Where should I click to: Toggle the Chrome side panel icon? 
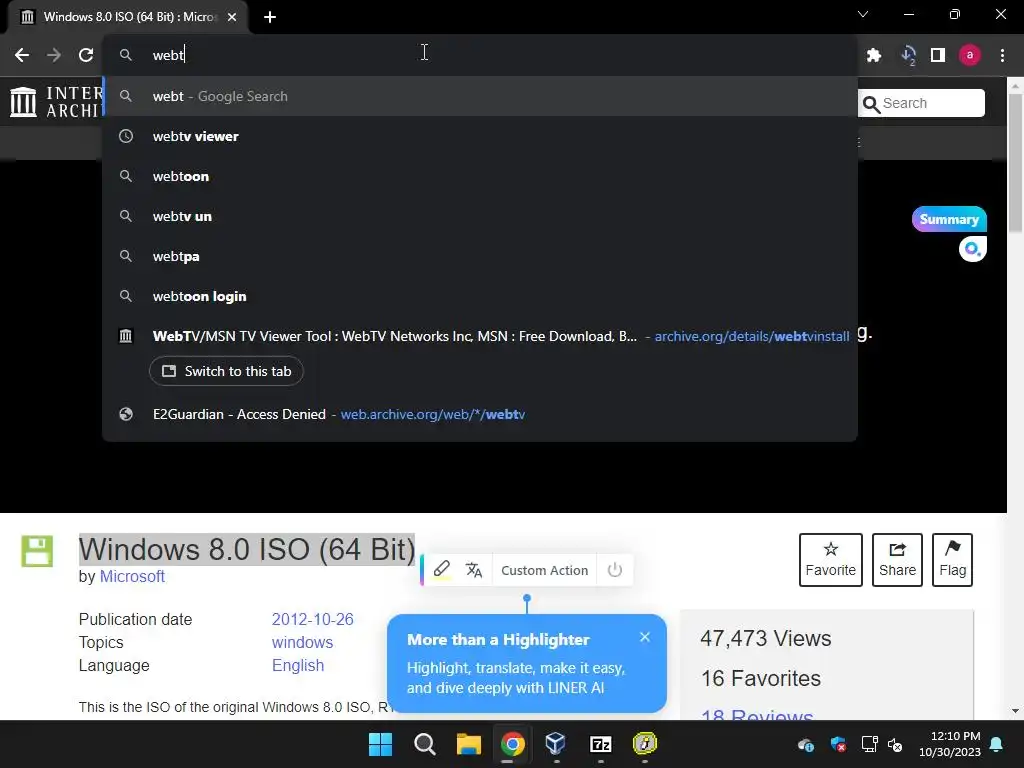pyautogui.click(x=938, y=56)
